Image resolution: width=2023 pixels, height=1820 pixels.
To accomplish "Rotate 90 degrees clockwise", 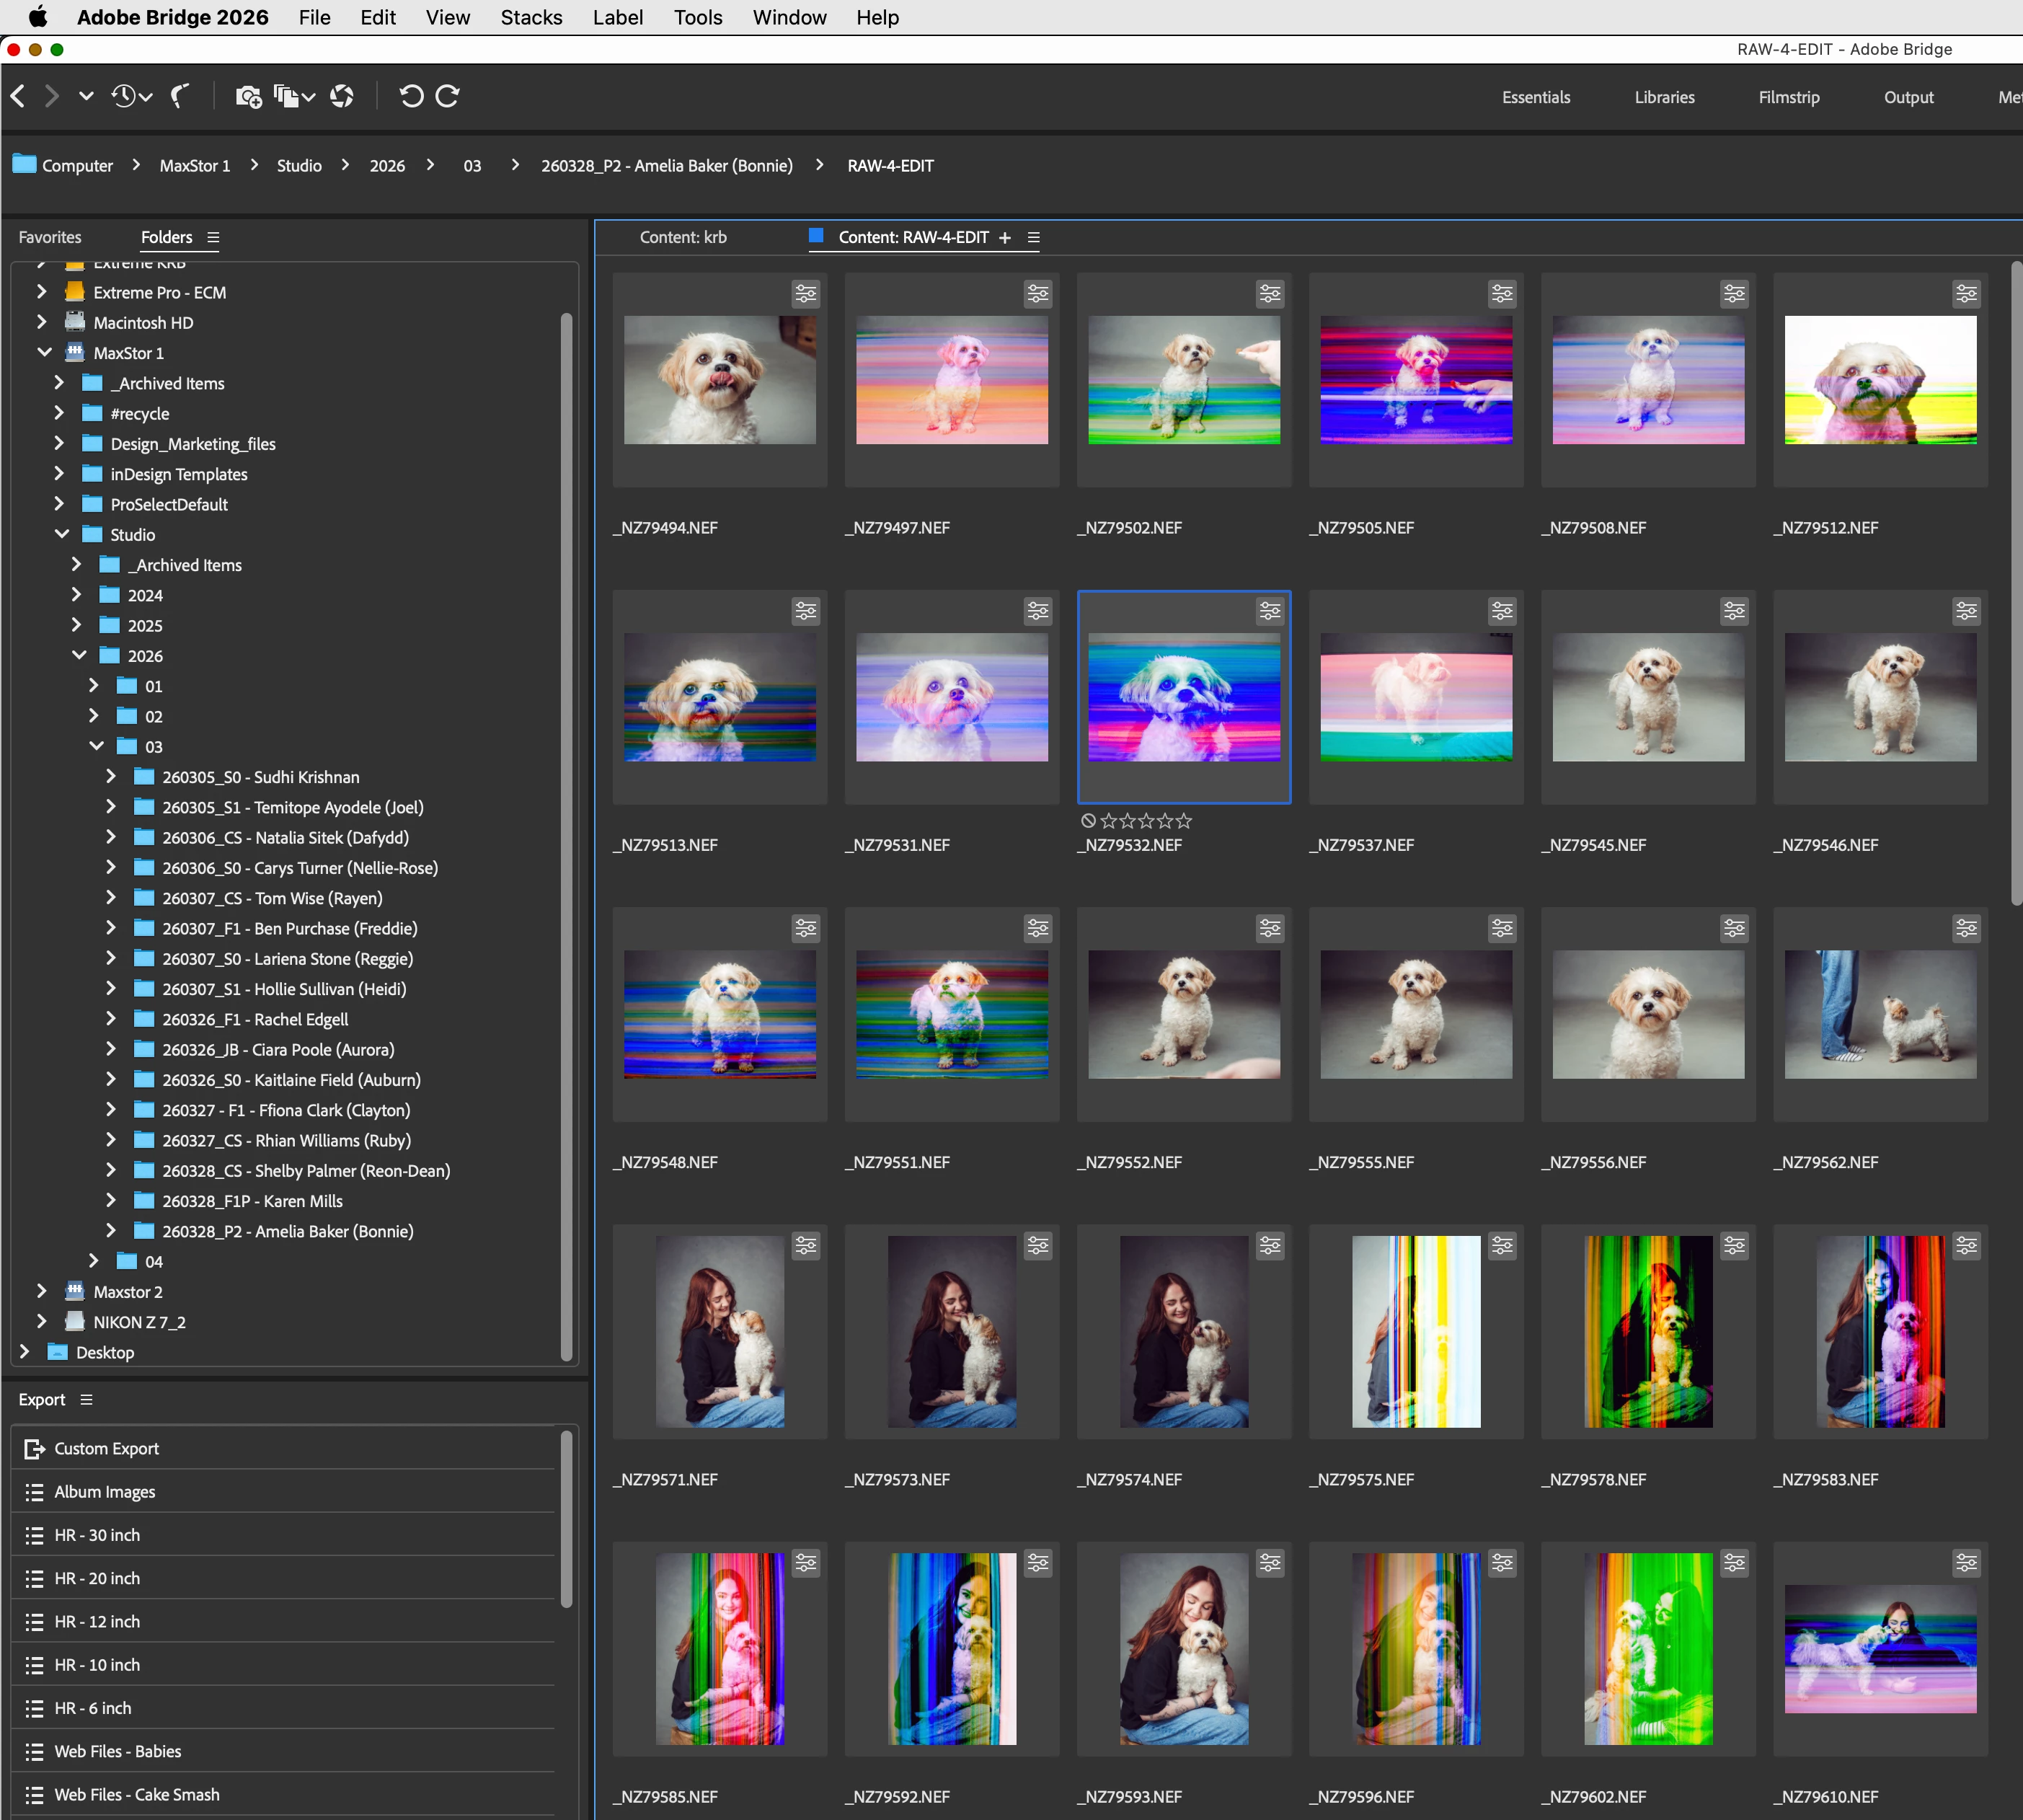I will click(x=448, y=96).
